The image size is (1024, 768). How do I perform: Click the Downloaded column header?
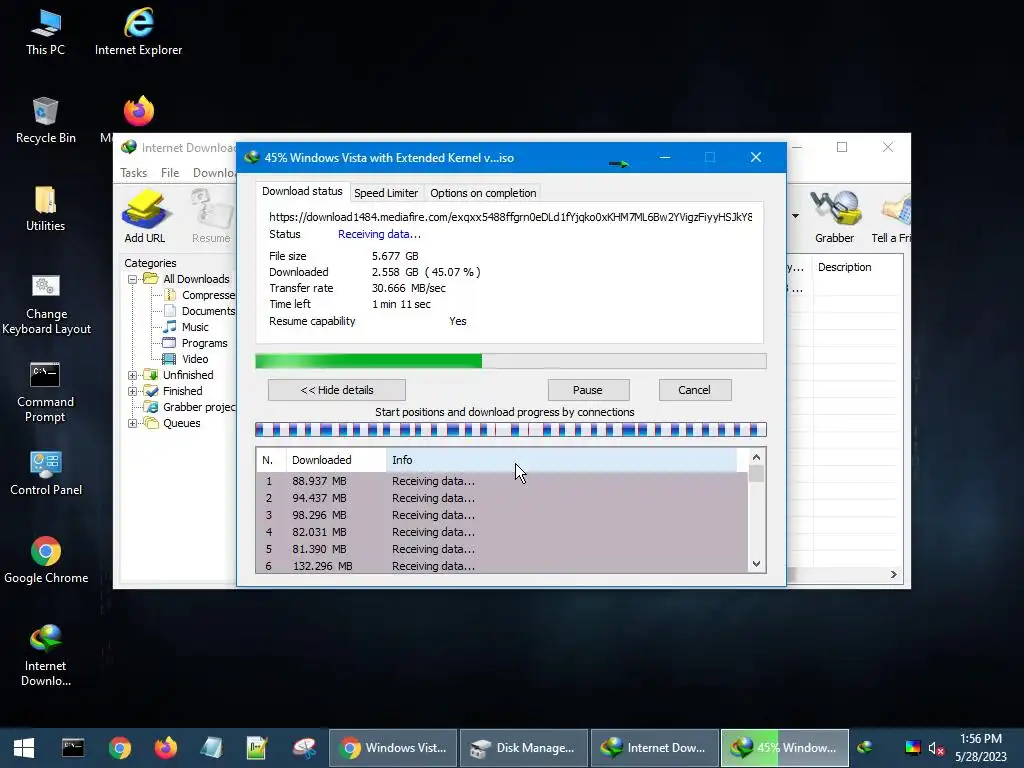click(336, 460)
